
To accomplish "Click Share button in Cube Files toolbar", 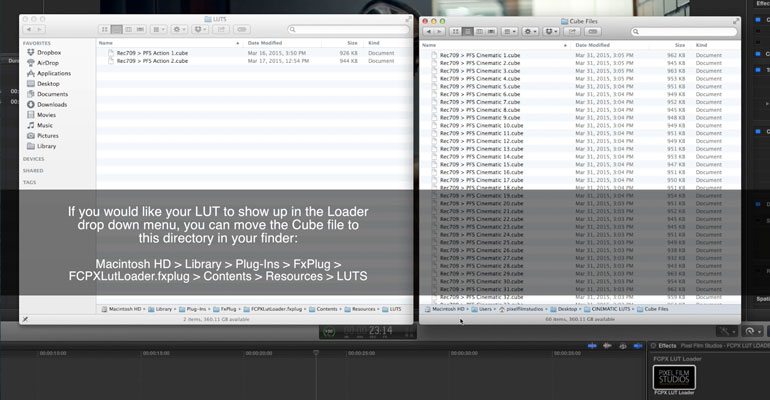I will click(x=572, y=31).
